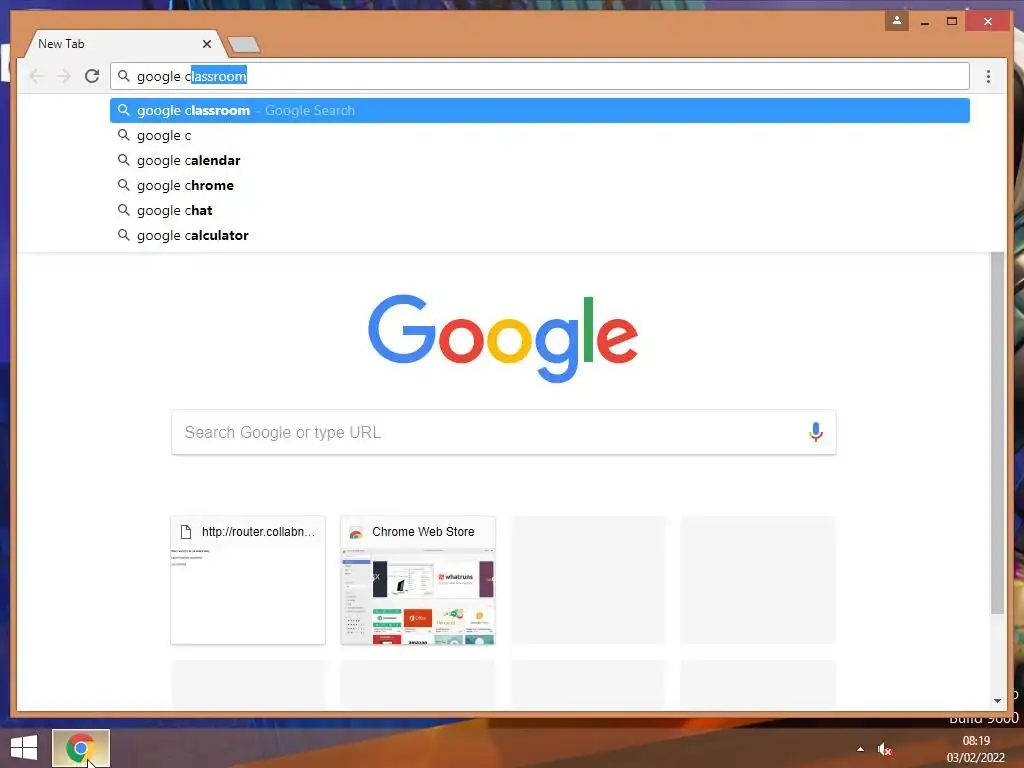Click the Google logo
This screenshot has width=1024, height=768.
(503, 338)
